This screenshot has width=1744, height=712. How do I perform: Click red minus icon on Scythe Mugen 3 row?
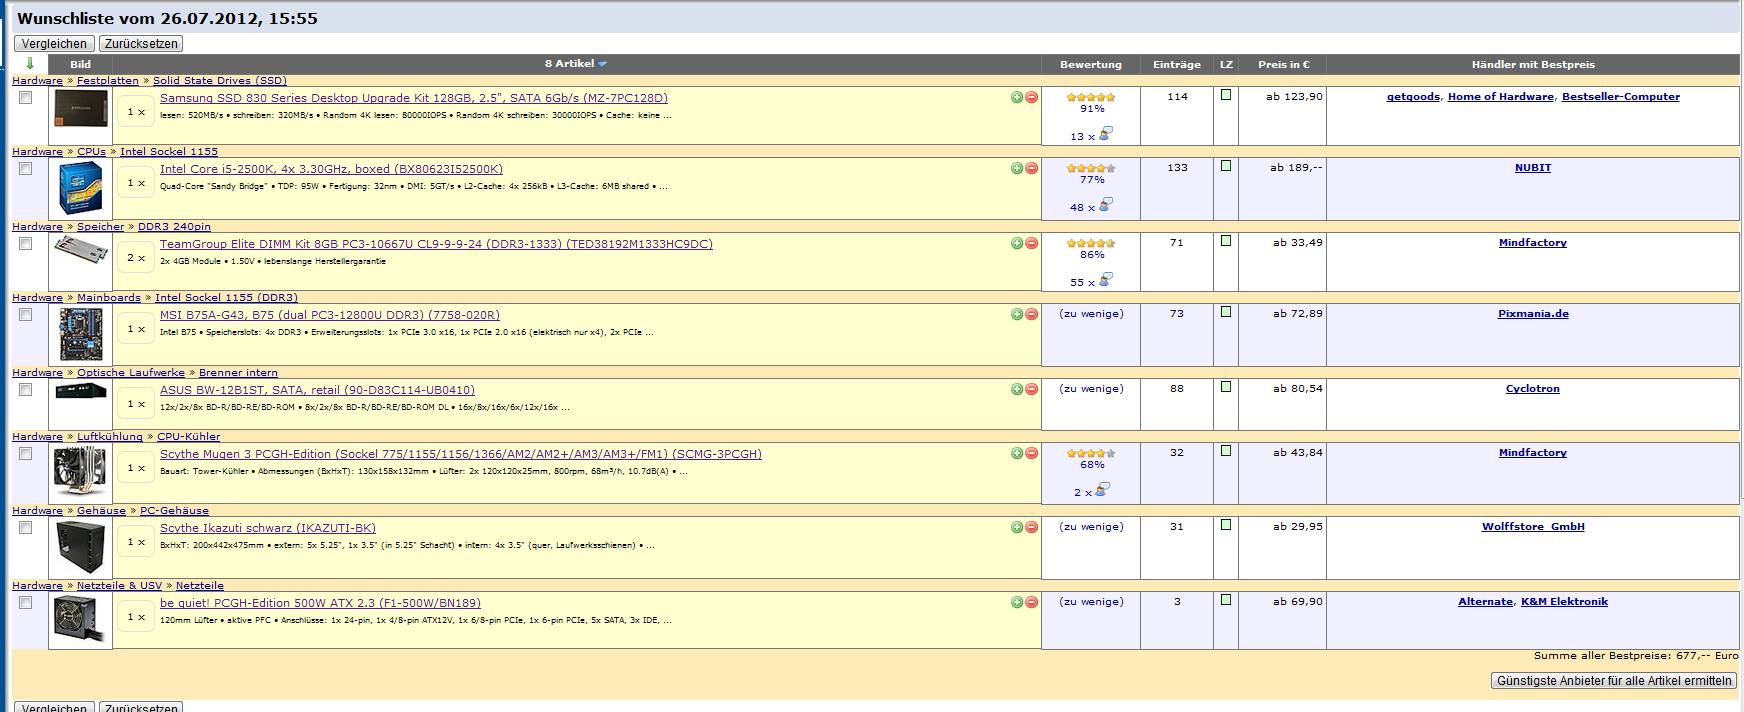1031,453
